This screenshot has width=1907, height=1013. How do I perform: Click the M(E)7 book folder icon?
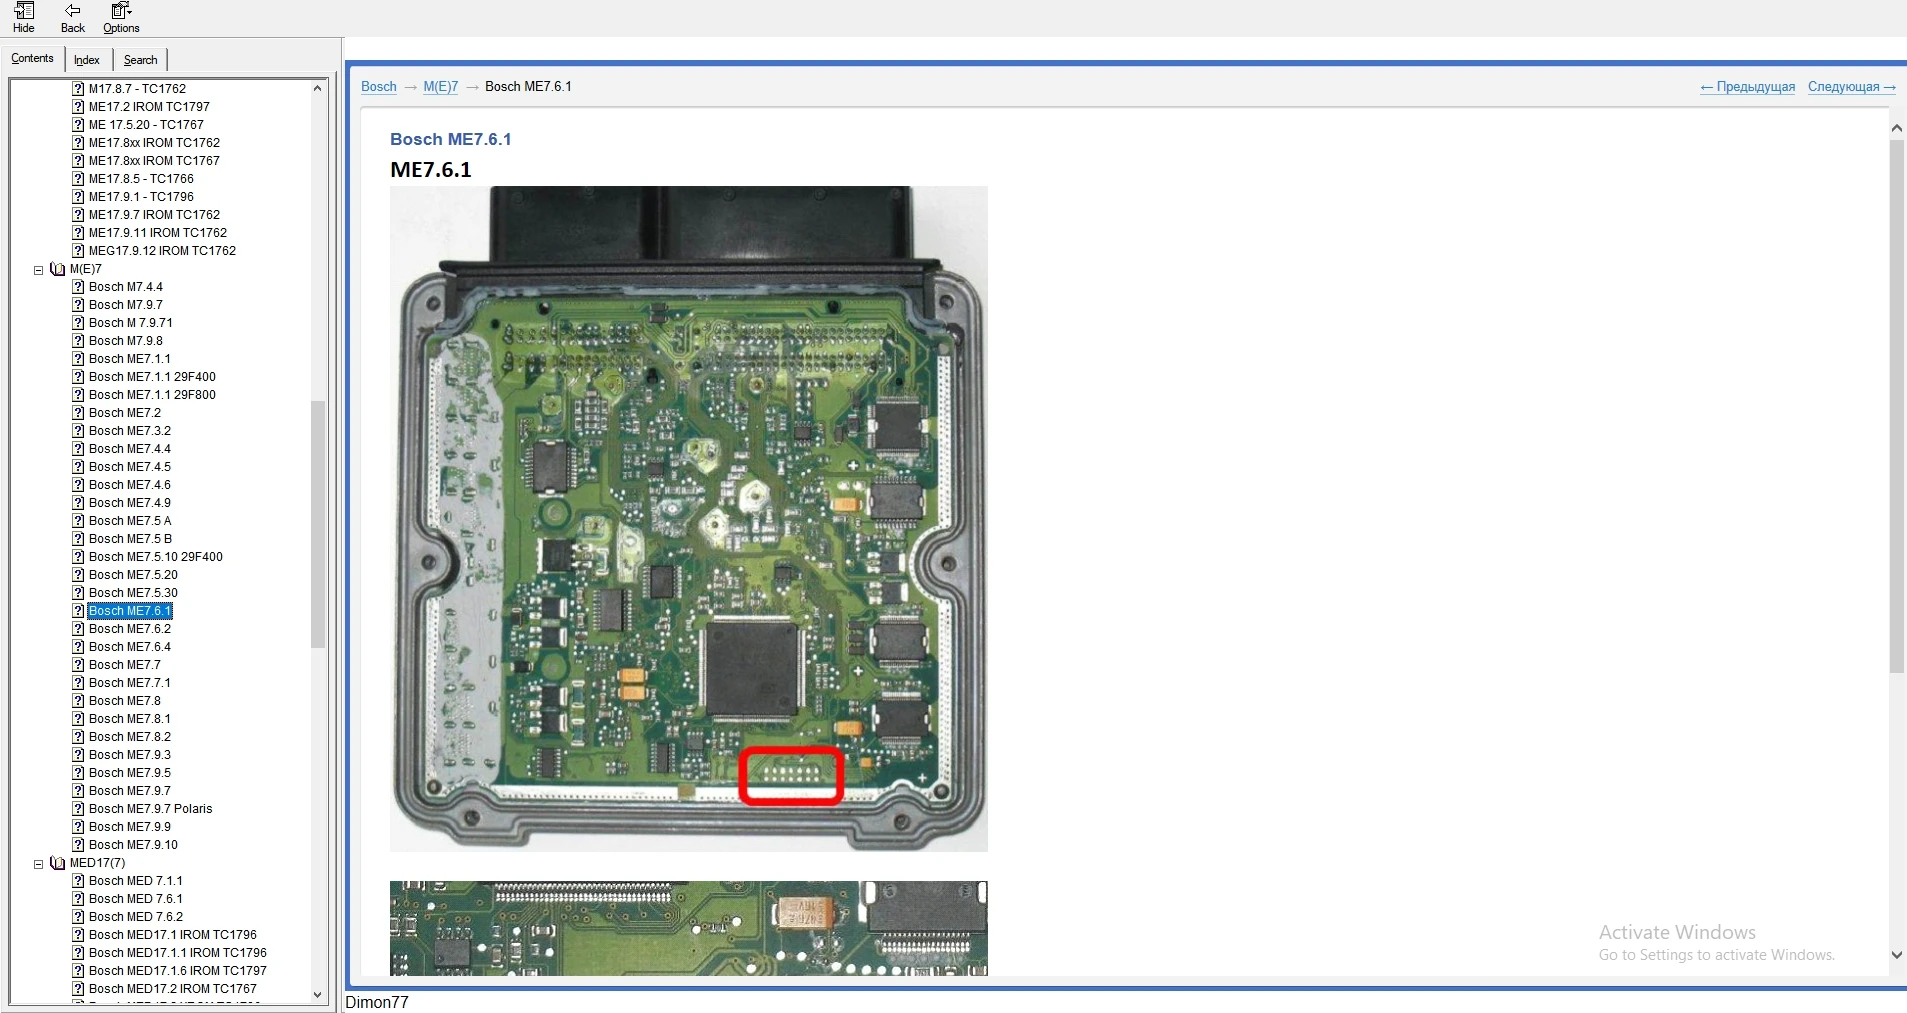pos(58,269)
